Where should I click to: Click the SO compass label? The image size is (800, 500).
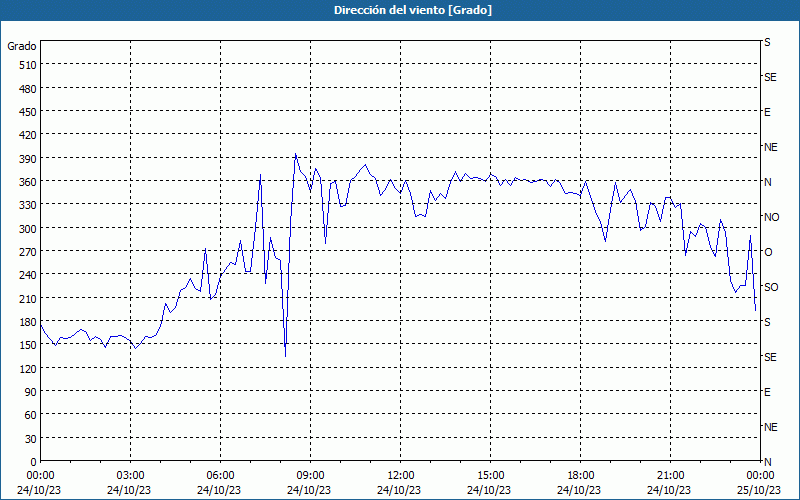click(x=771, y=287)
